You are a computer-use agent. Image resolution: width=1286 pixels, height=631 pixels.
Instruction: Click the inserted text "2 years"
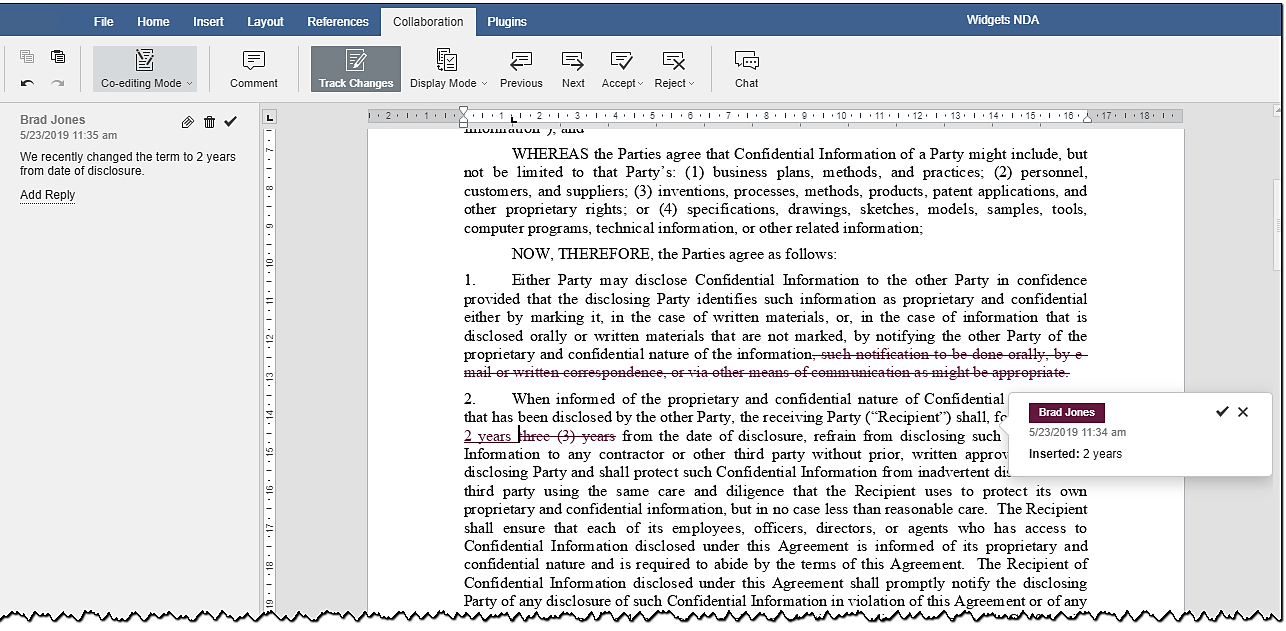(488, 436)
